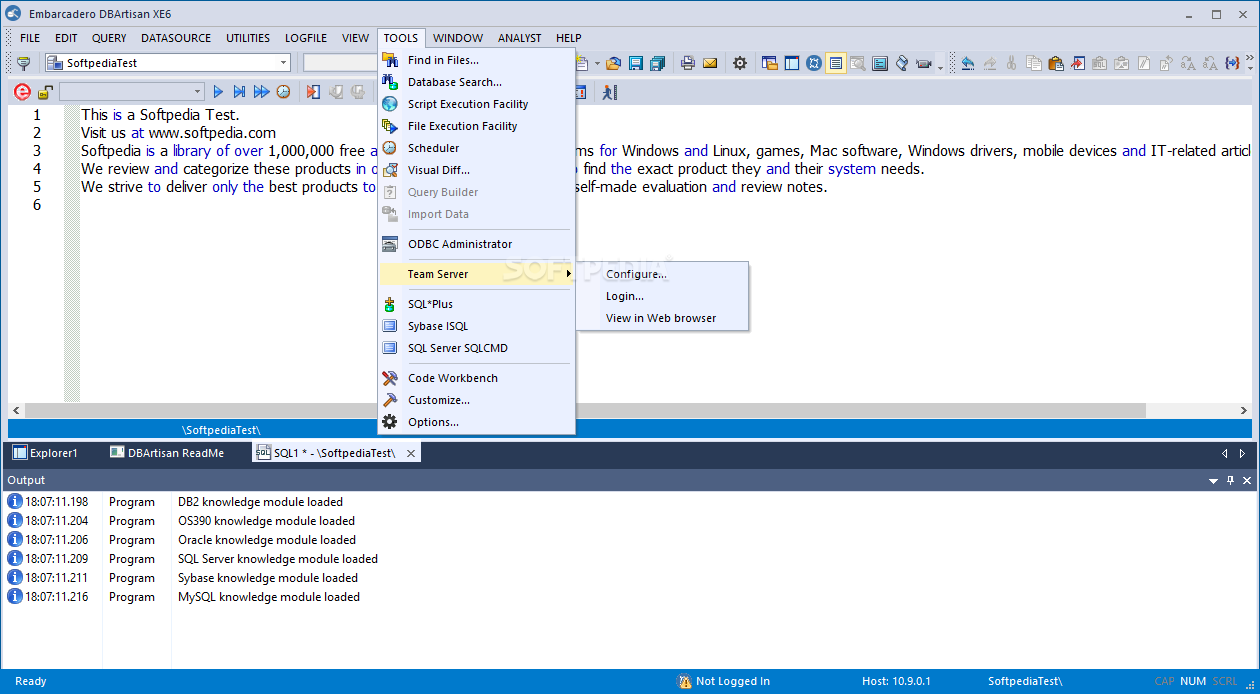The image size is (1260, 694).
Task: Click the red-bordered page icon after clock
Action: pos(314,92)
